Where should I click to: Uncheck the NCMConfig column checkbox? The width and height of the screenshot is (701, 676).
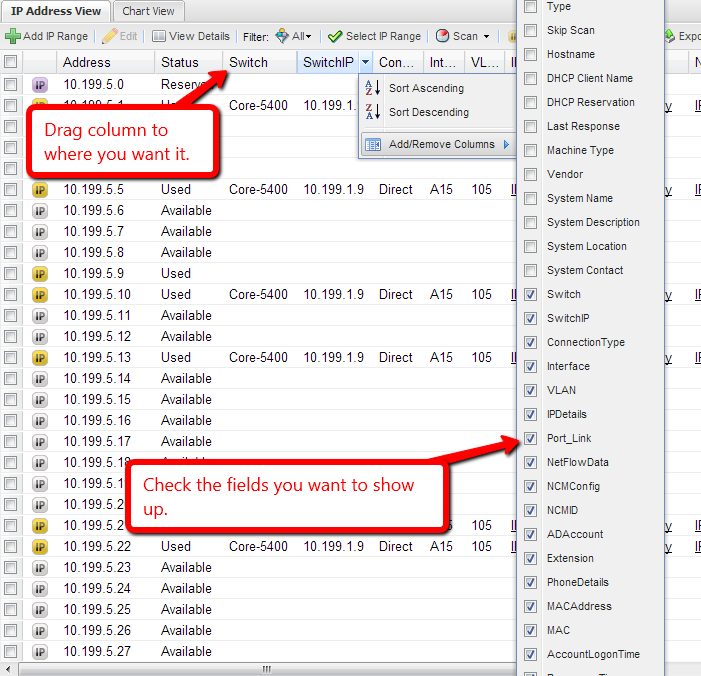[x=530, y=486]
